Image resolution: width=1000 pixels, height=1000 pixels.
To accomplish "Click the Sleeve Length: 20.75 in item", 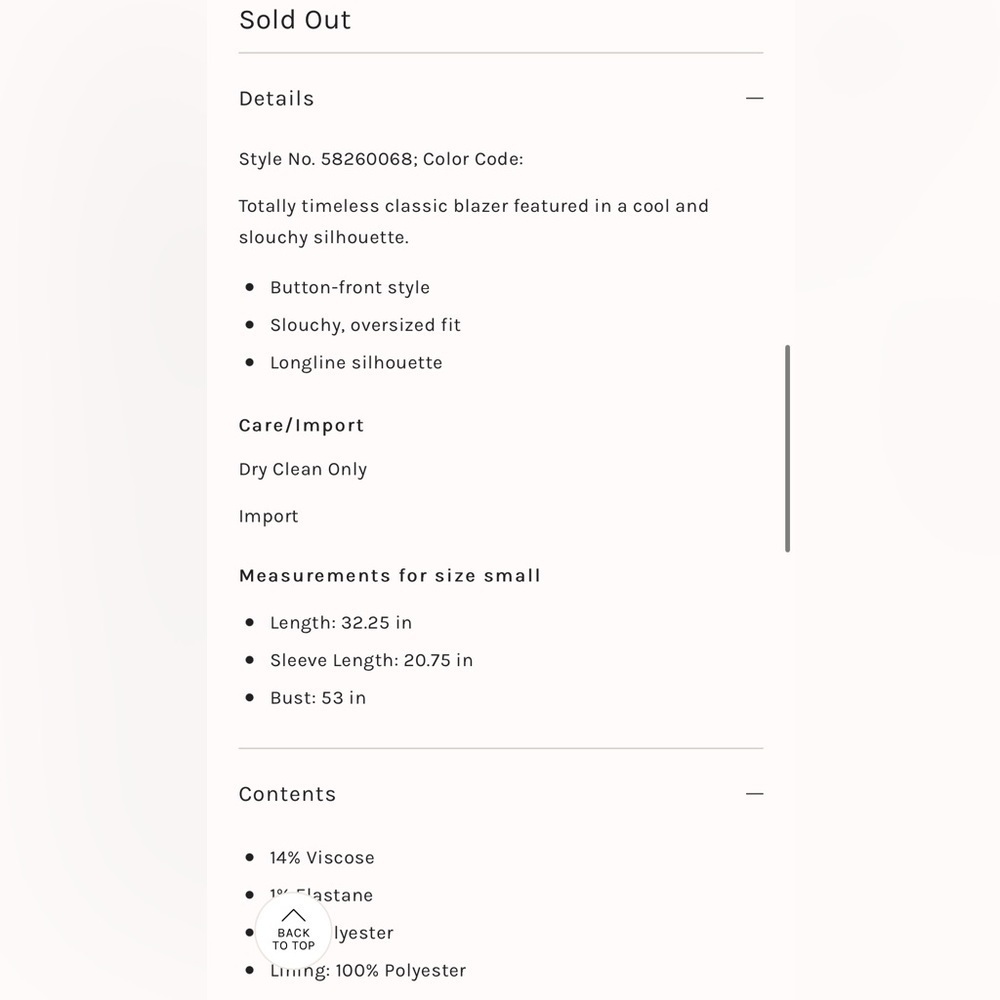I will [371, 660].
